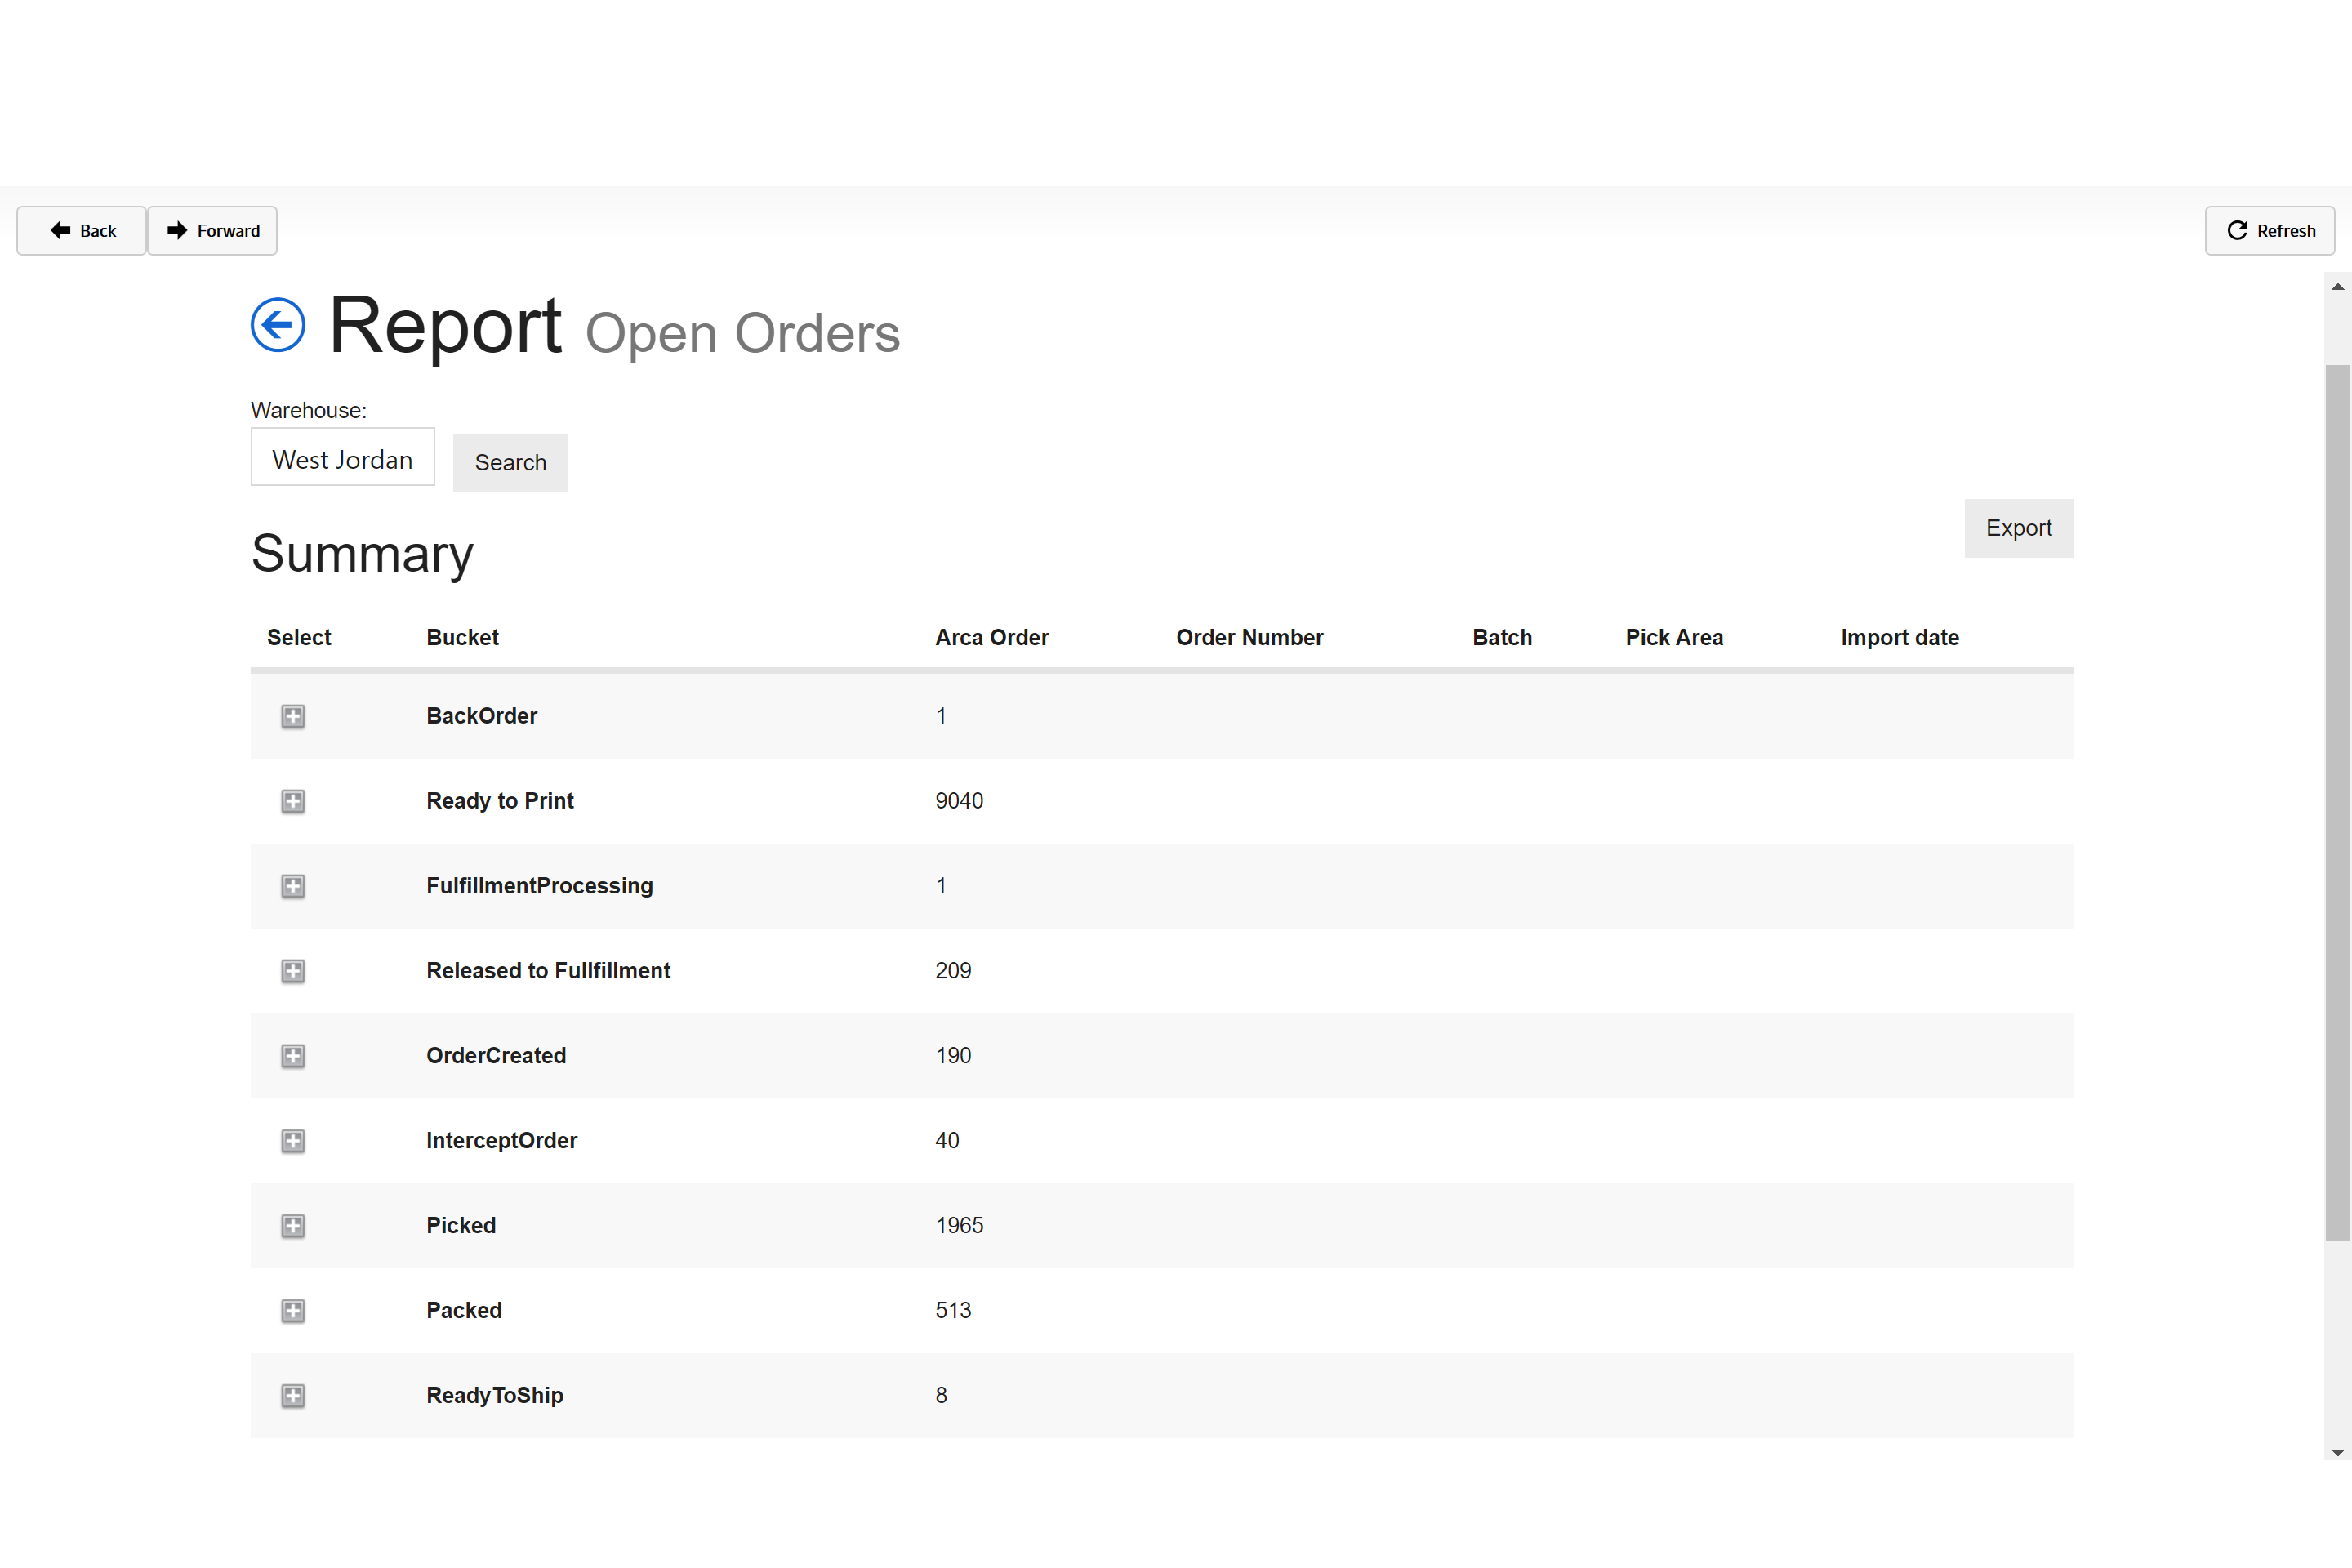Click the Bucket column header

pyautogui.click(x=462, y=637)
